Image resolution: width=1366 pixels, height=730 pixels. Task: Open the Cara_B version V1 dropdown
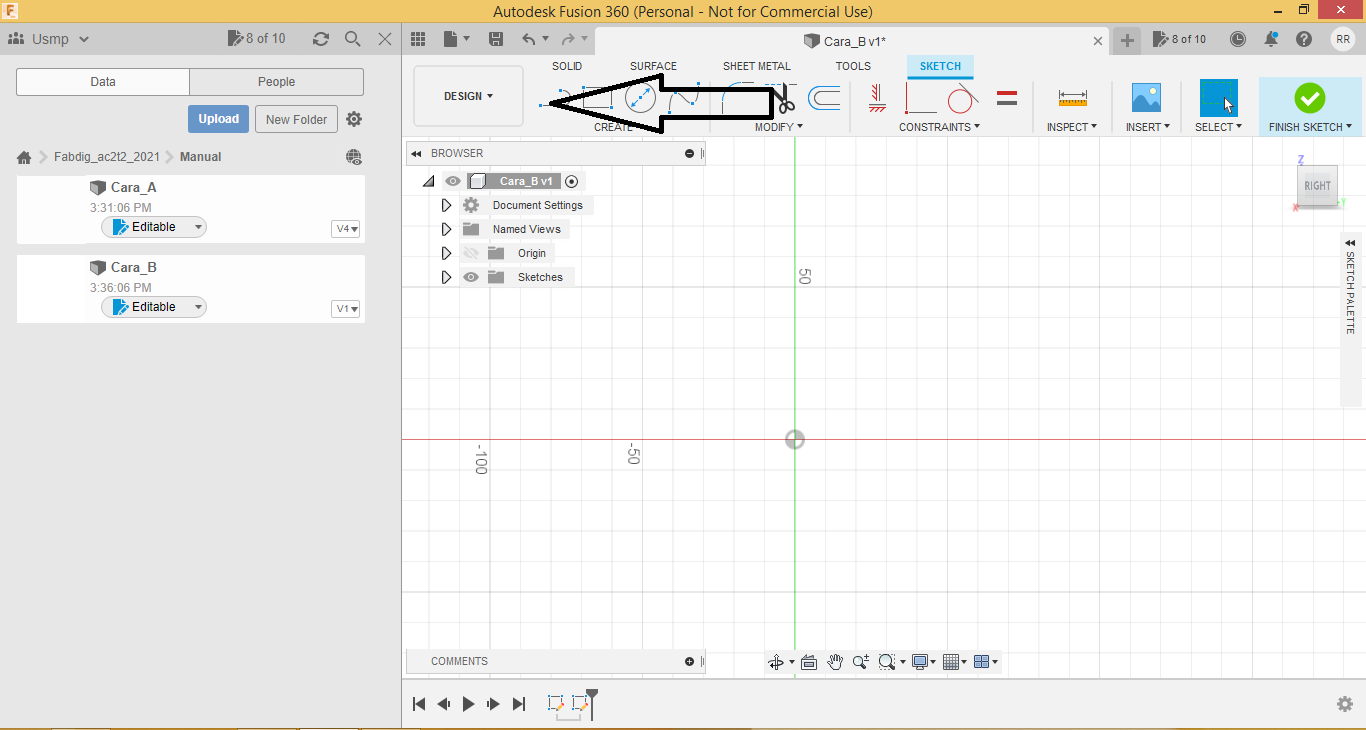click(346, 309)
